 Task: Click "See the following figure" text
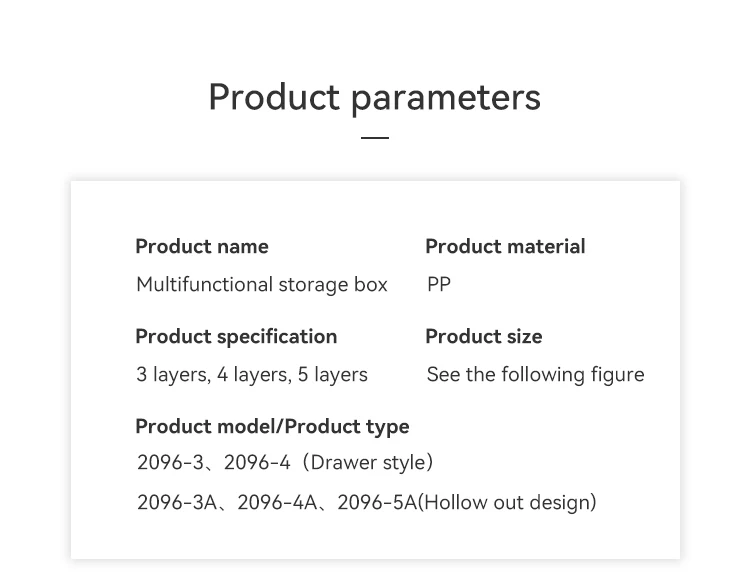[535, 375]
